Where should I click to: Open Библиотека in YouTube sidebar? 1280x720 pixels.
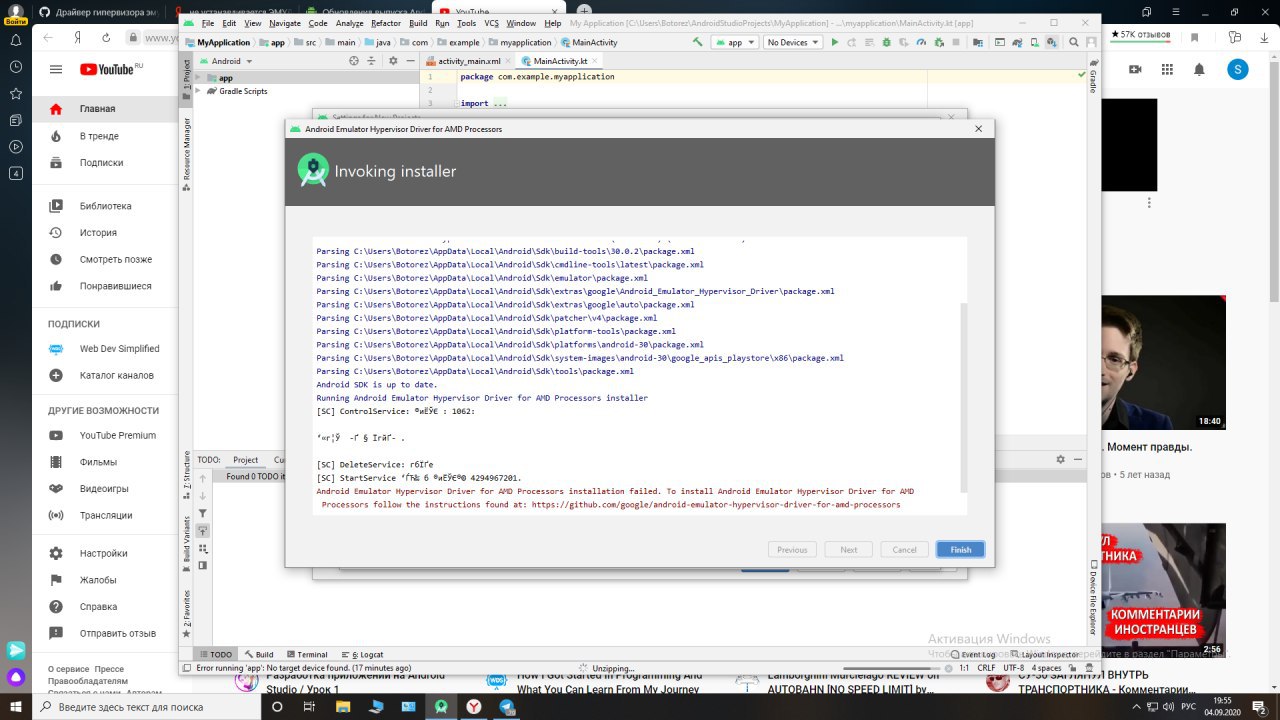point(106,206)
